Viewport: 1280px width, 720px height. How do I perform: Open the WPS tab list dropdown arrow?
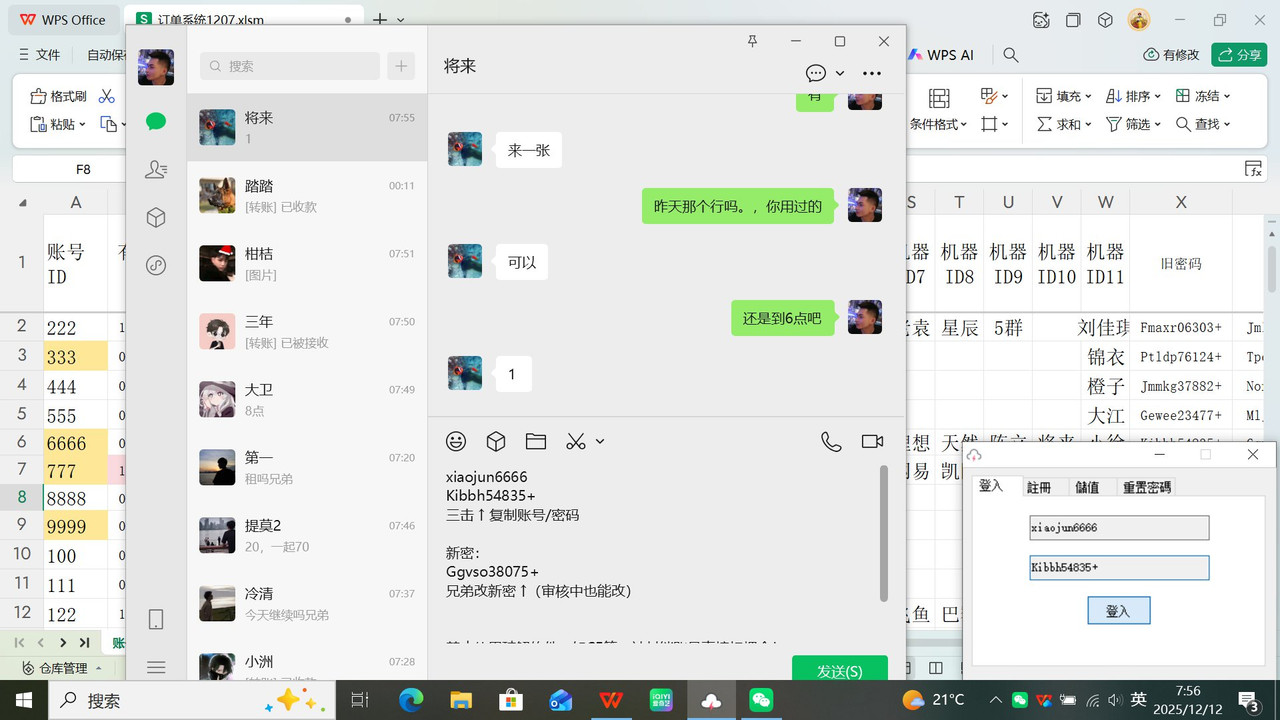(x=401, y=20)
